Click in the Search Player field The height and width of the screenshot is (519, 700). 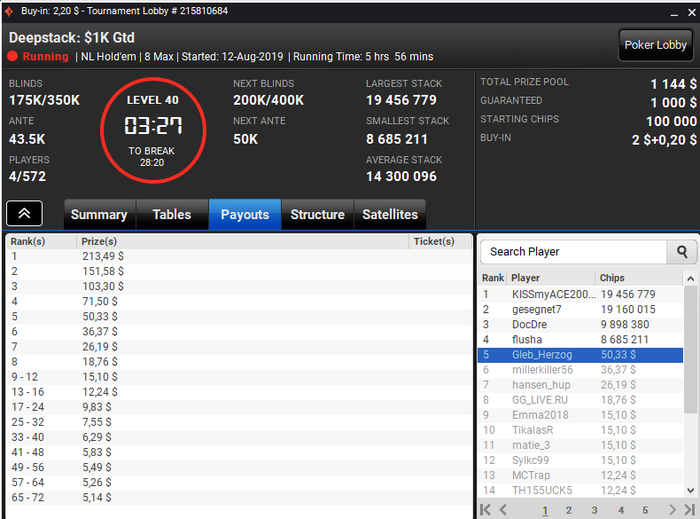click(573, 252)
